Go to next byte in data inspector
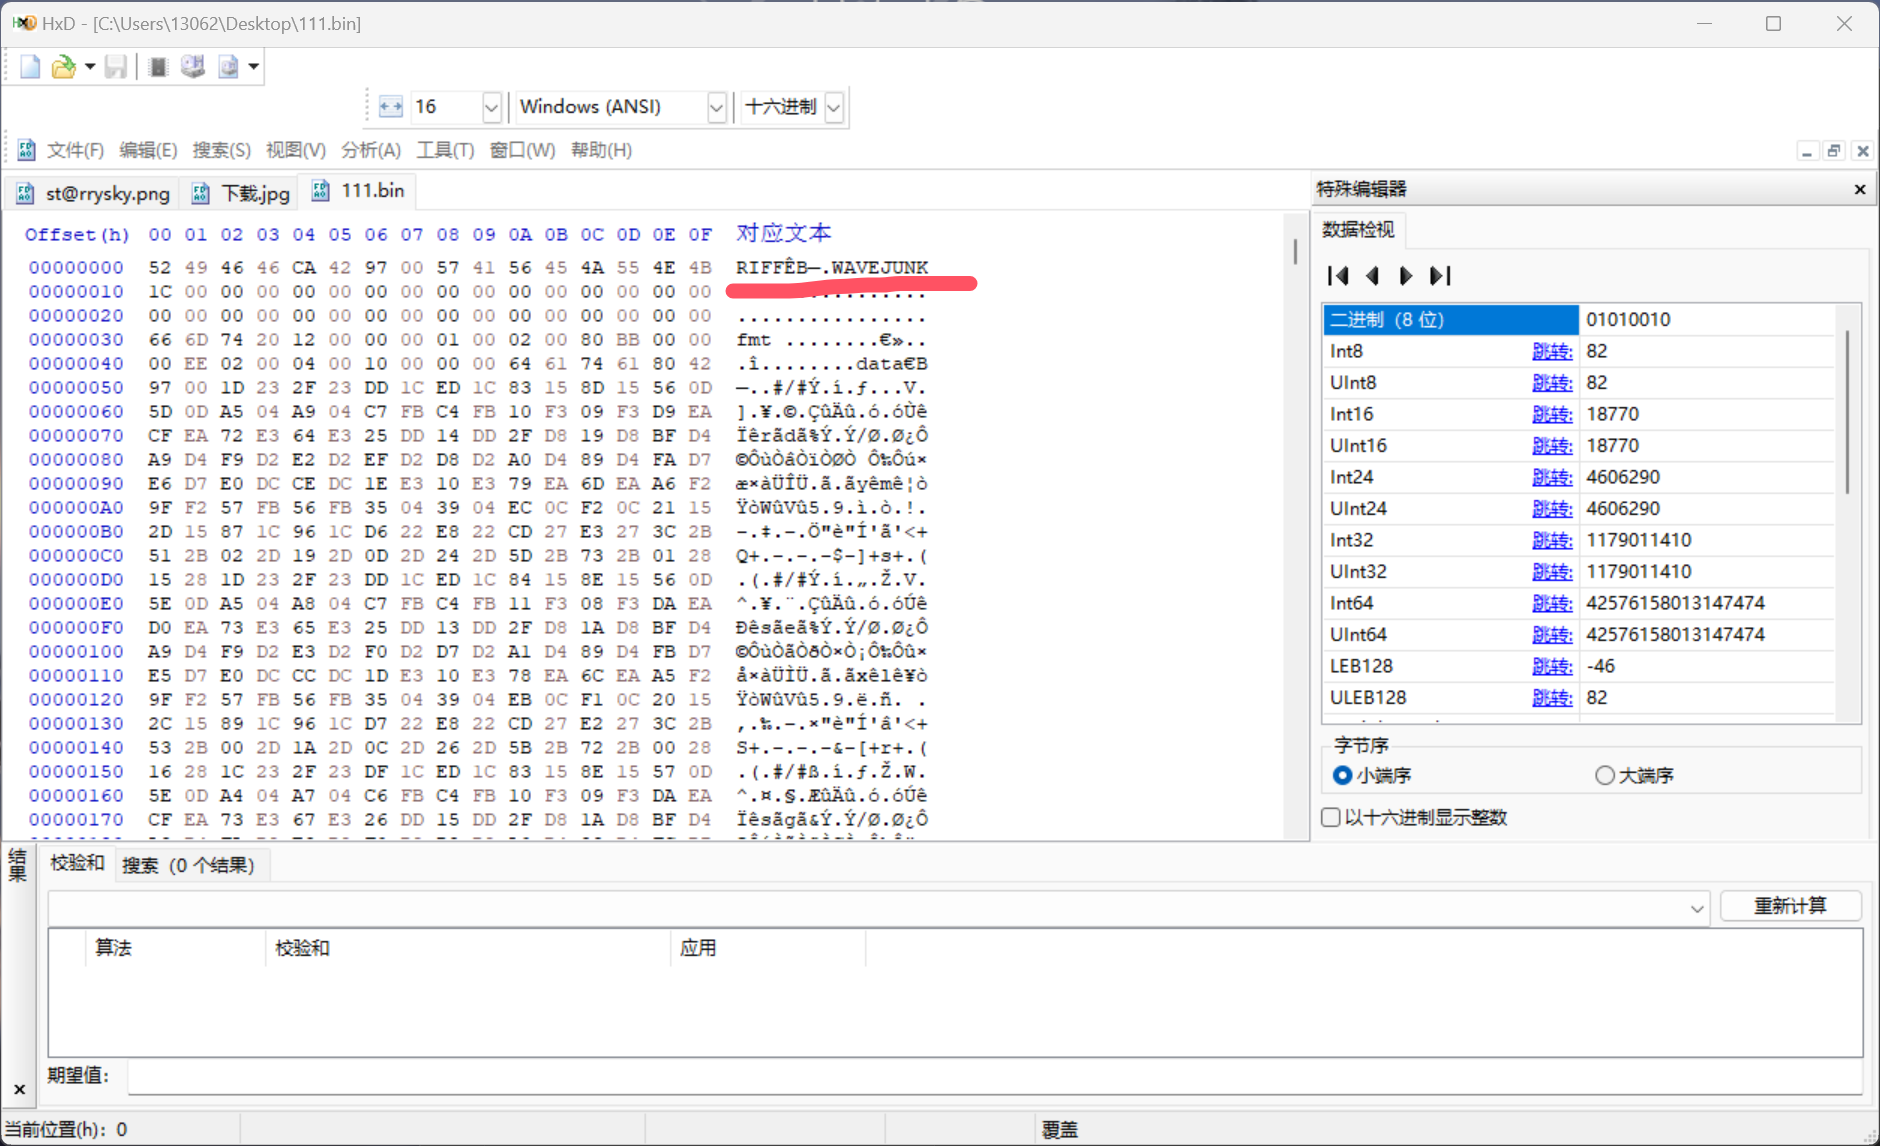The image size is (1880, 1146). pos(1406,276)
